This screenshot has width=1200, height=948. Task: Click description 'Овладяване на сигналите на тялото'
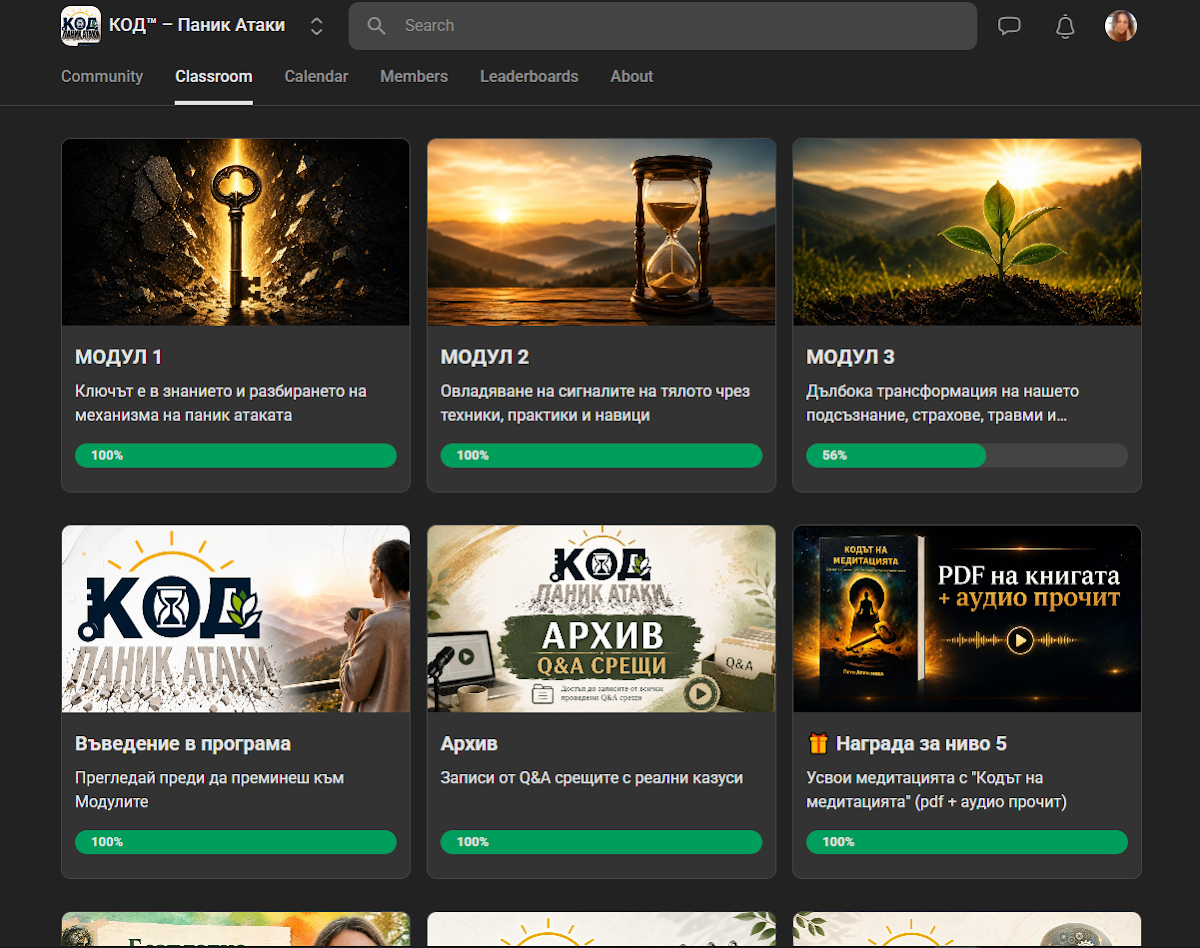pos(595,403)
